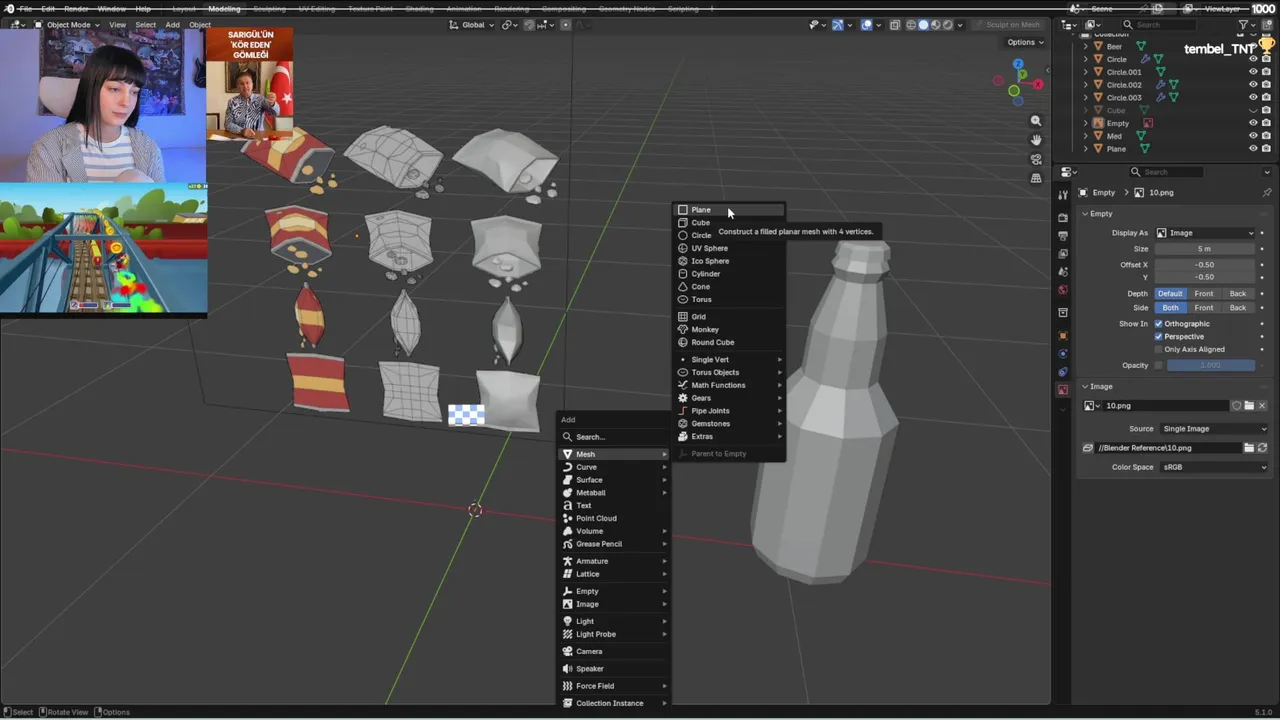Viewport: 1280px width, 720px height.
Task: Open the outliner filter funnel icon
Action: [1244, 25]
